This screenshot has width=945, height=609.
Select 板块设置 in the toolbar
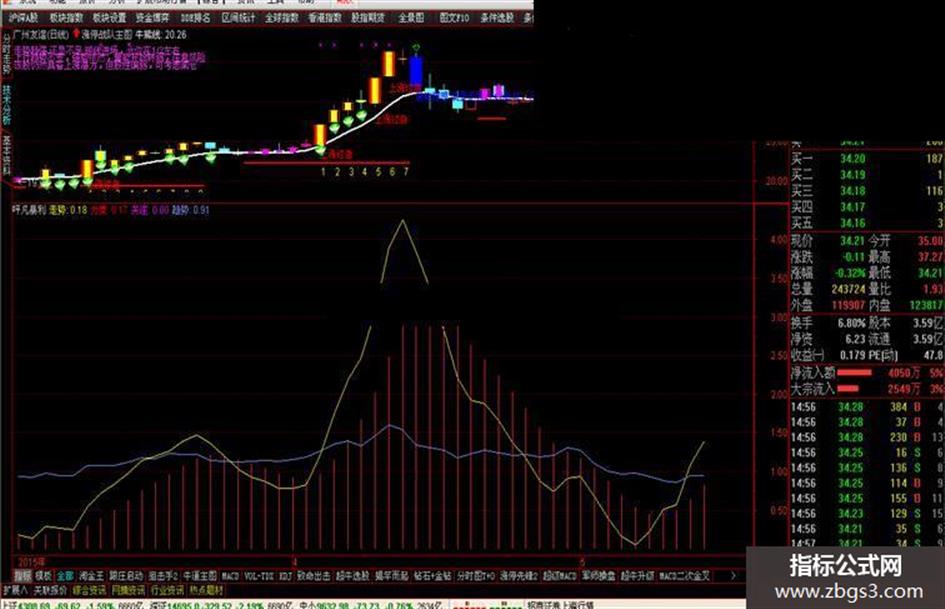[109, 18]
